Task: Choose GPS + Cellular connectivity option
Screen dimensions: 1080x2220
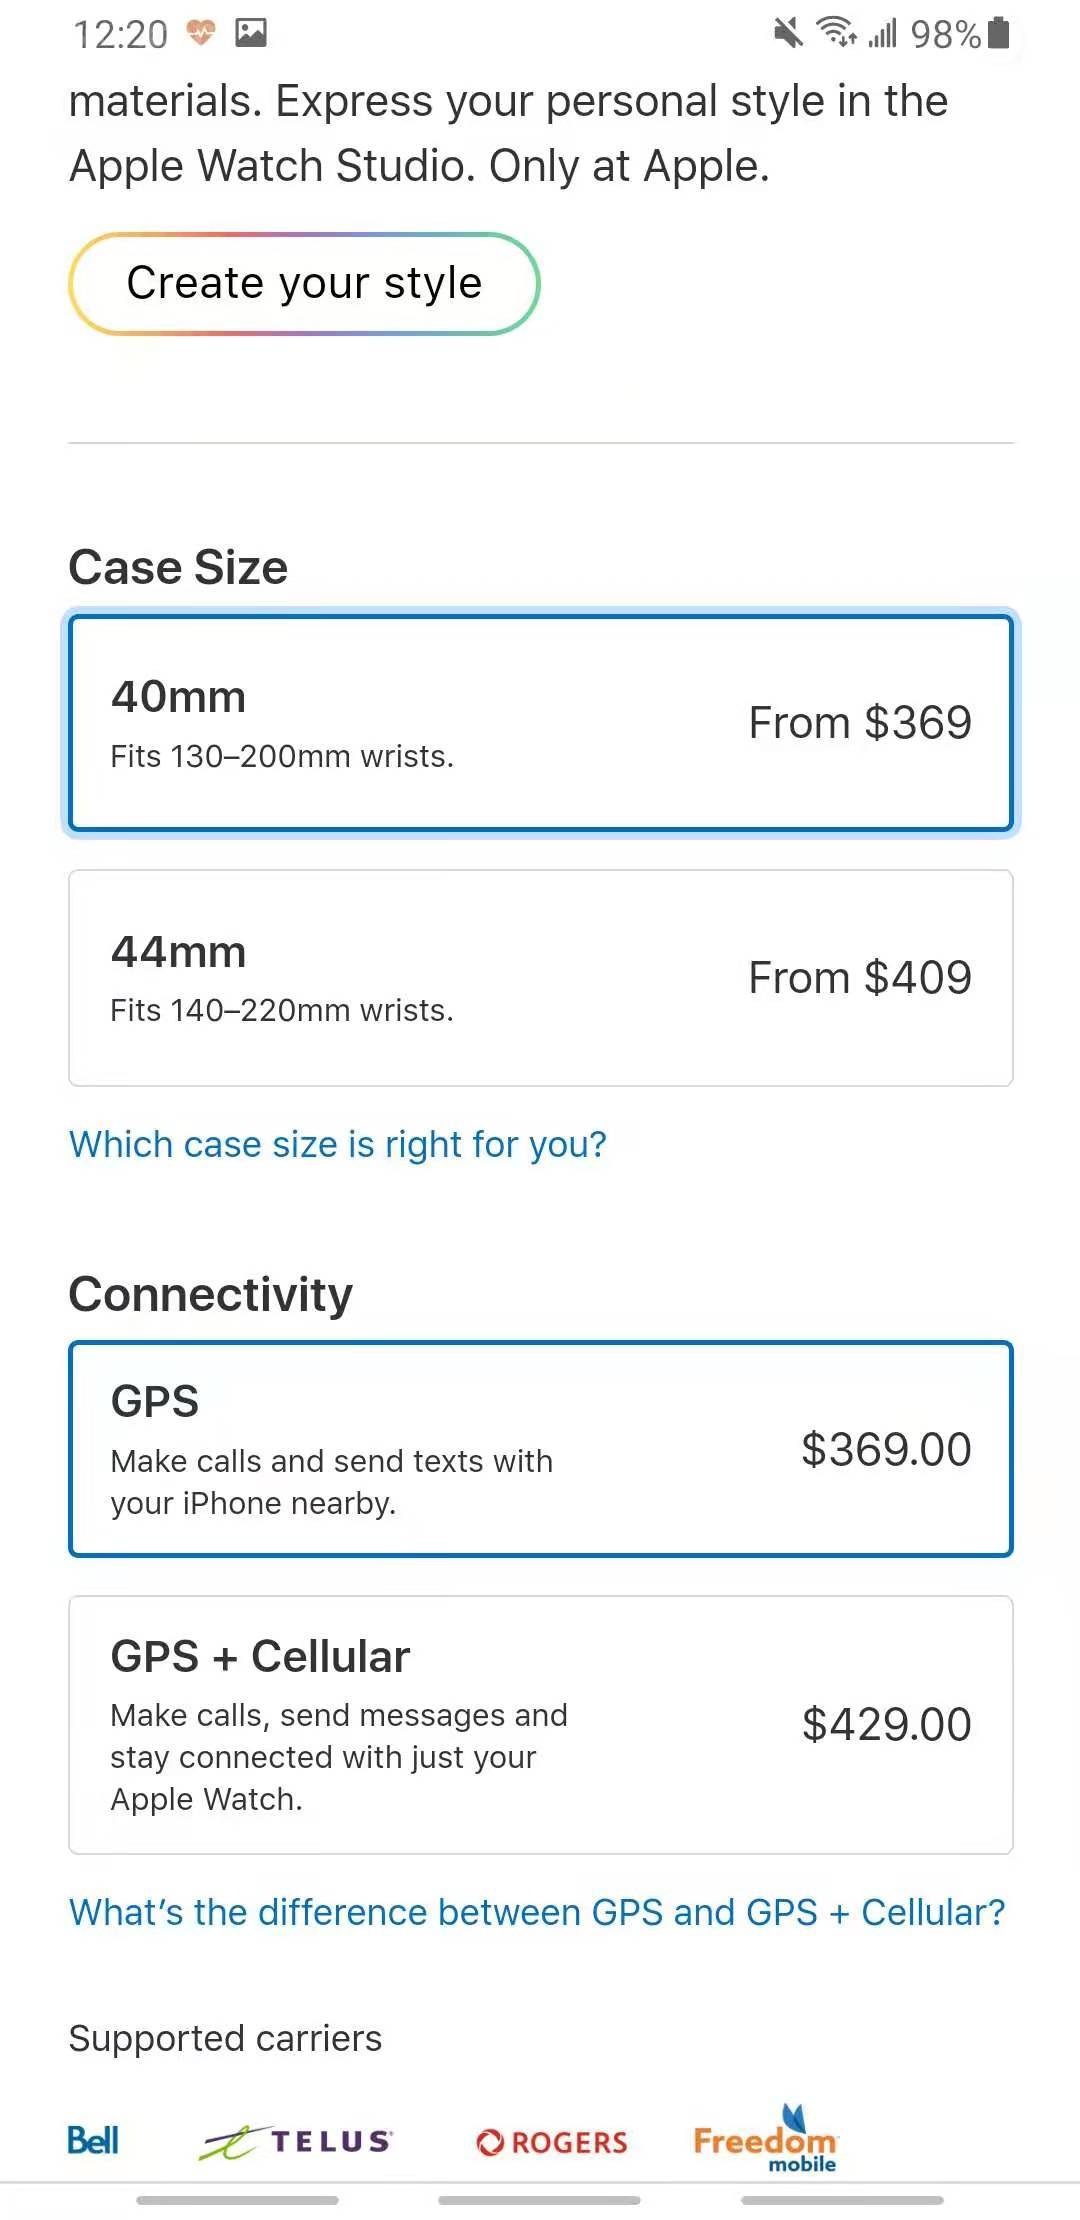Action: 540,1725
